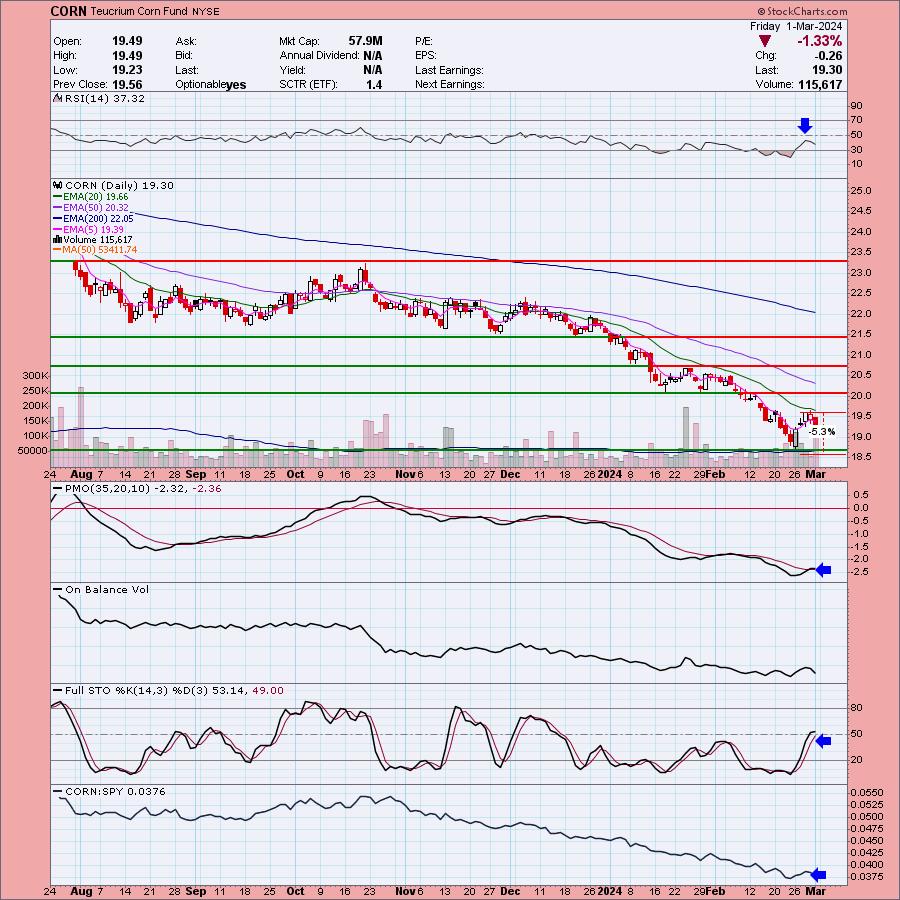Click the 90 RSI axis label
Image resolution: width=900 pixels, height=900 pixels.
856,106
